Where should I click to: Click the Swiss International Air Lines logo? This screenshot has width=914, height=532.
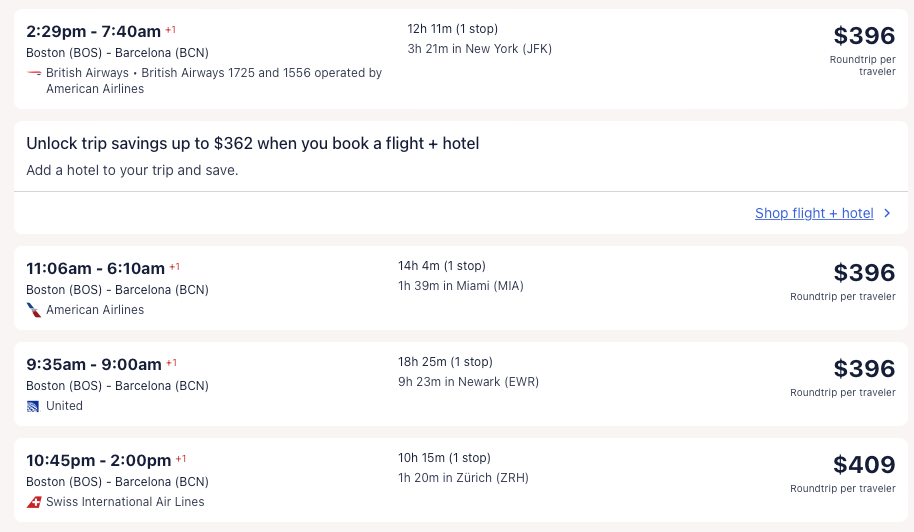coord(34,502)
